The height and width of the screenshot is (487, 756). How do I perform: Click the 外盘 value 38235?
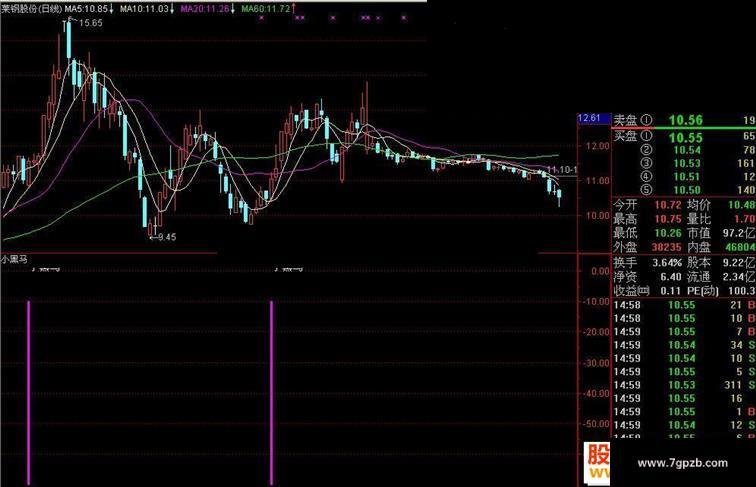[x=666, y=247]
